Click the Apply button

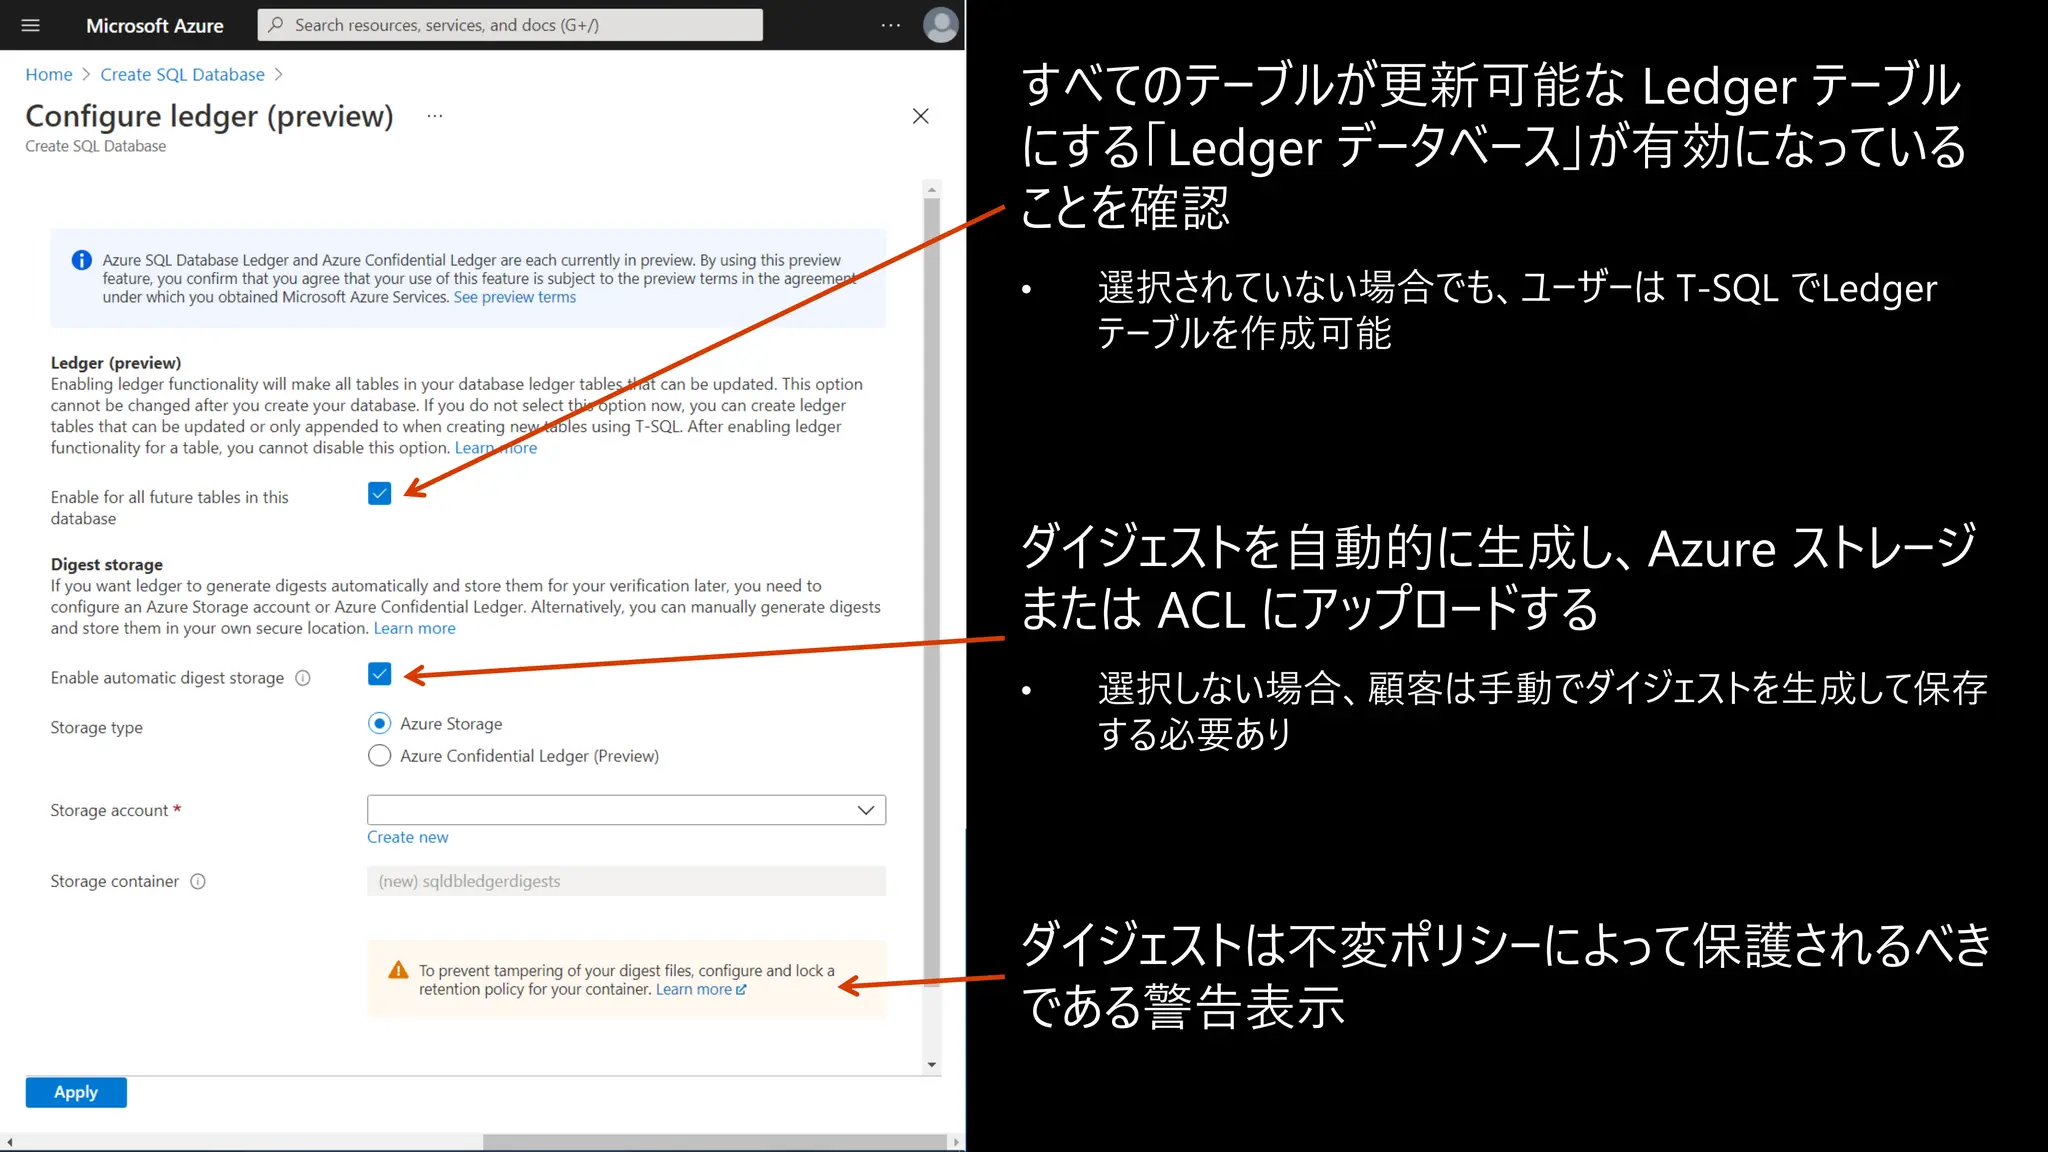pos(76,1092)
